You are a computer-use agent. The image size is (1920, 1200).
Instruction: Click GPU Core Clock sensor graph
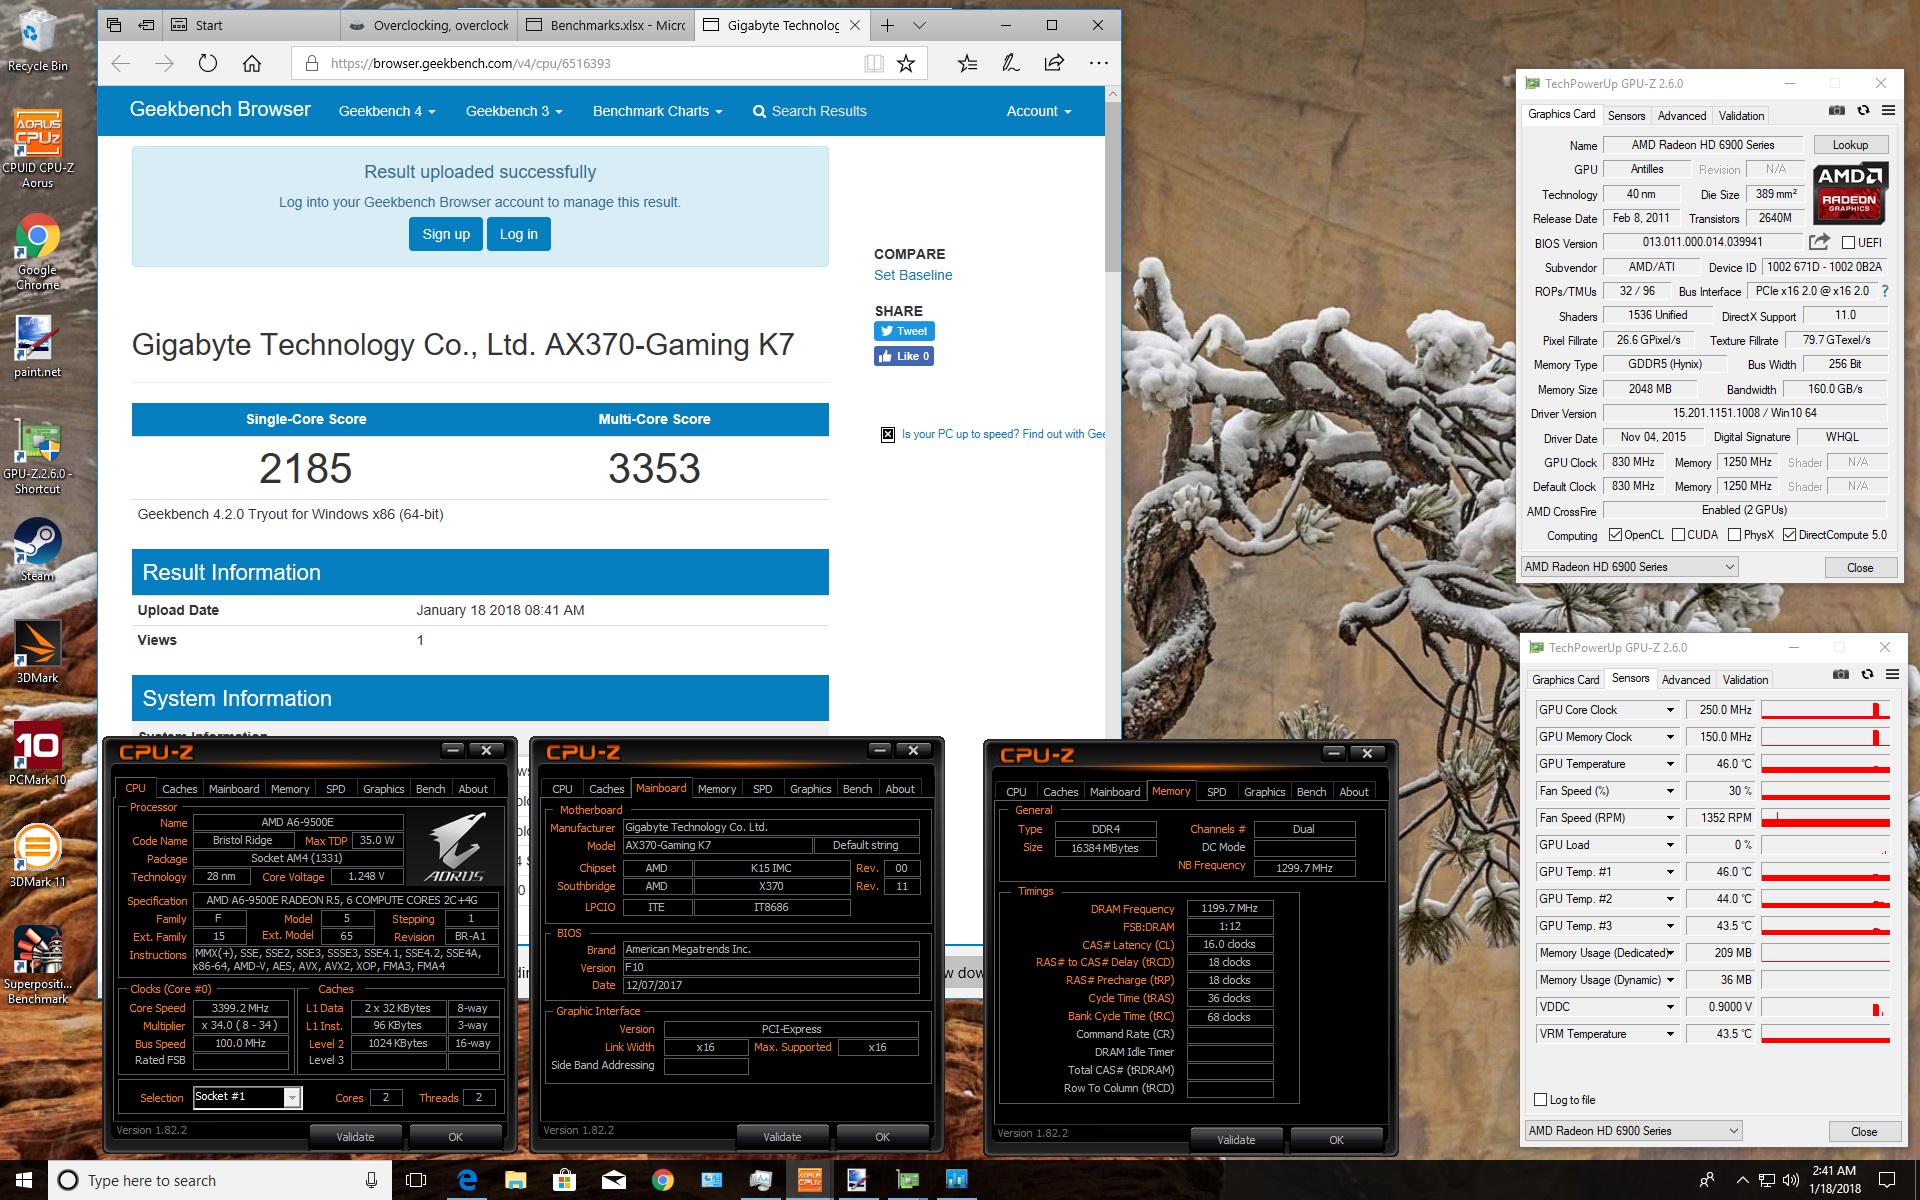(1825, 710)
